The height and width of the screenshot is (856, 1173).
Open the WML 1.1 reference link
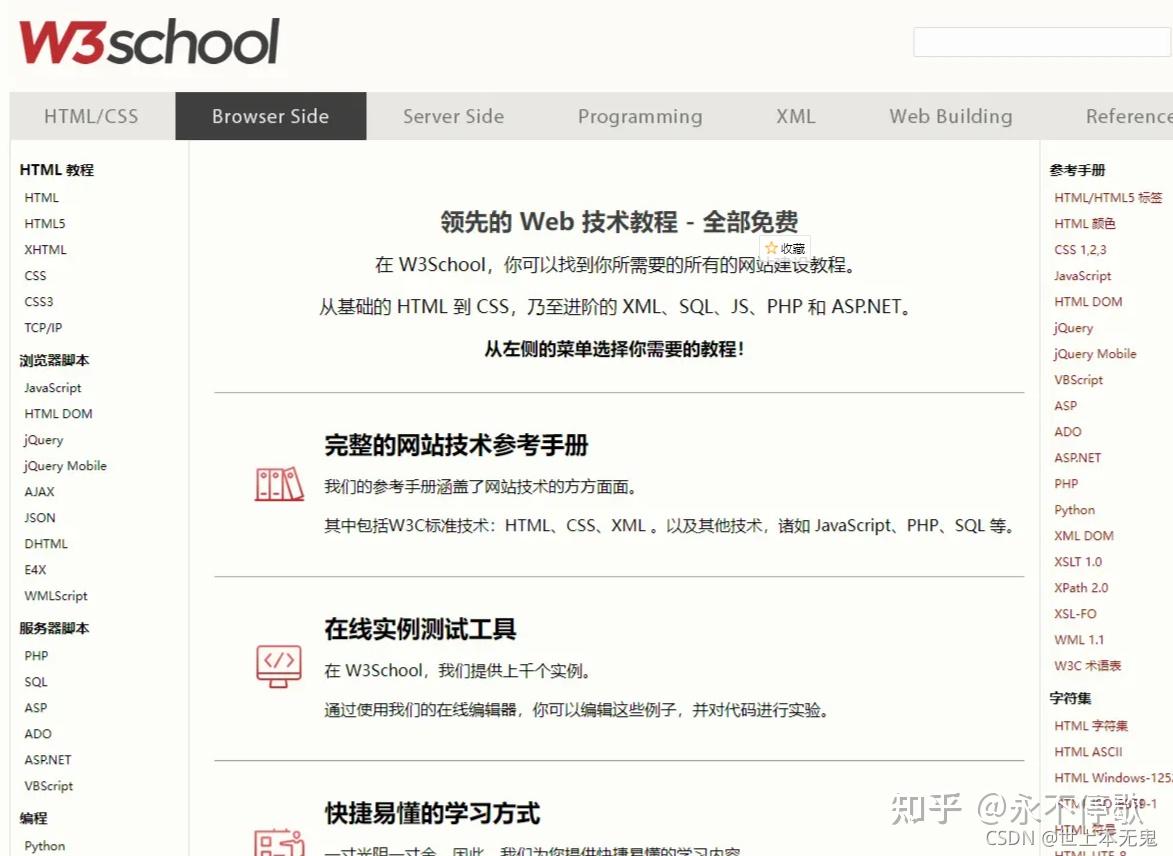pos(1079,640)
